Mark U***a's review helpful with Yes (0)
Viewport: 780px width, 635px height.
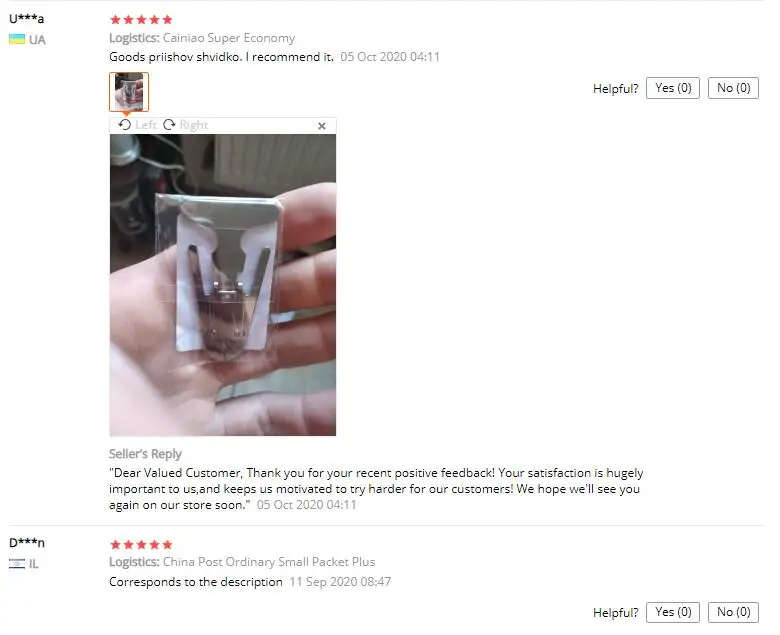point(673,88)
